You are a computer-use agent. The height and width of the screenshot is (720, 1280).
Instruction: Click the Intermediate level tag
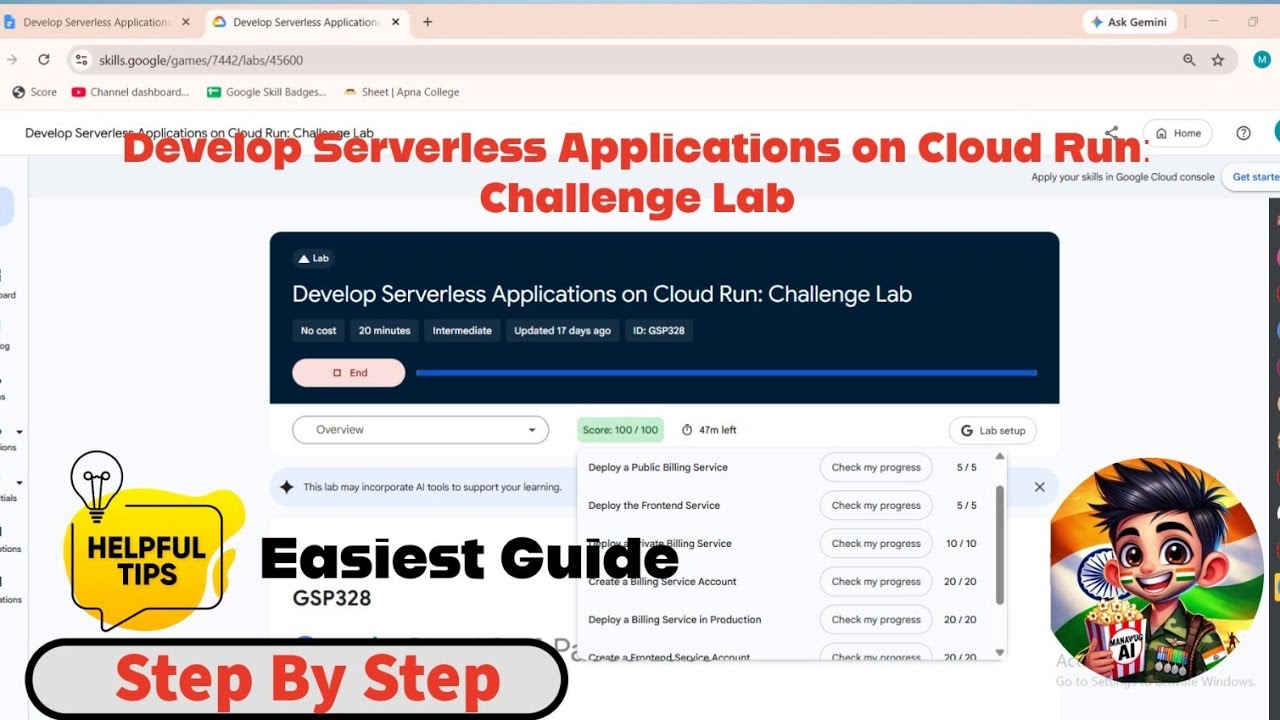pos(462,330)
